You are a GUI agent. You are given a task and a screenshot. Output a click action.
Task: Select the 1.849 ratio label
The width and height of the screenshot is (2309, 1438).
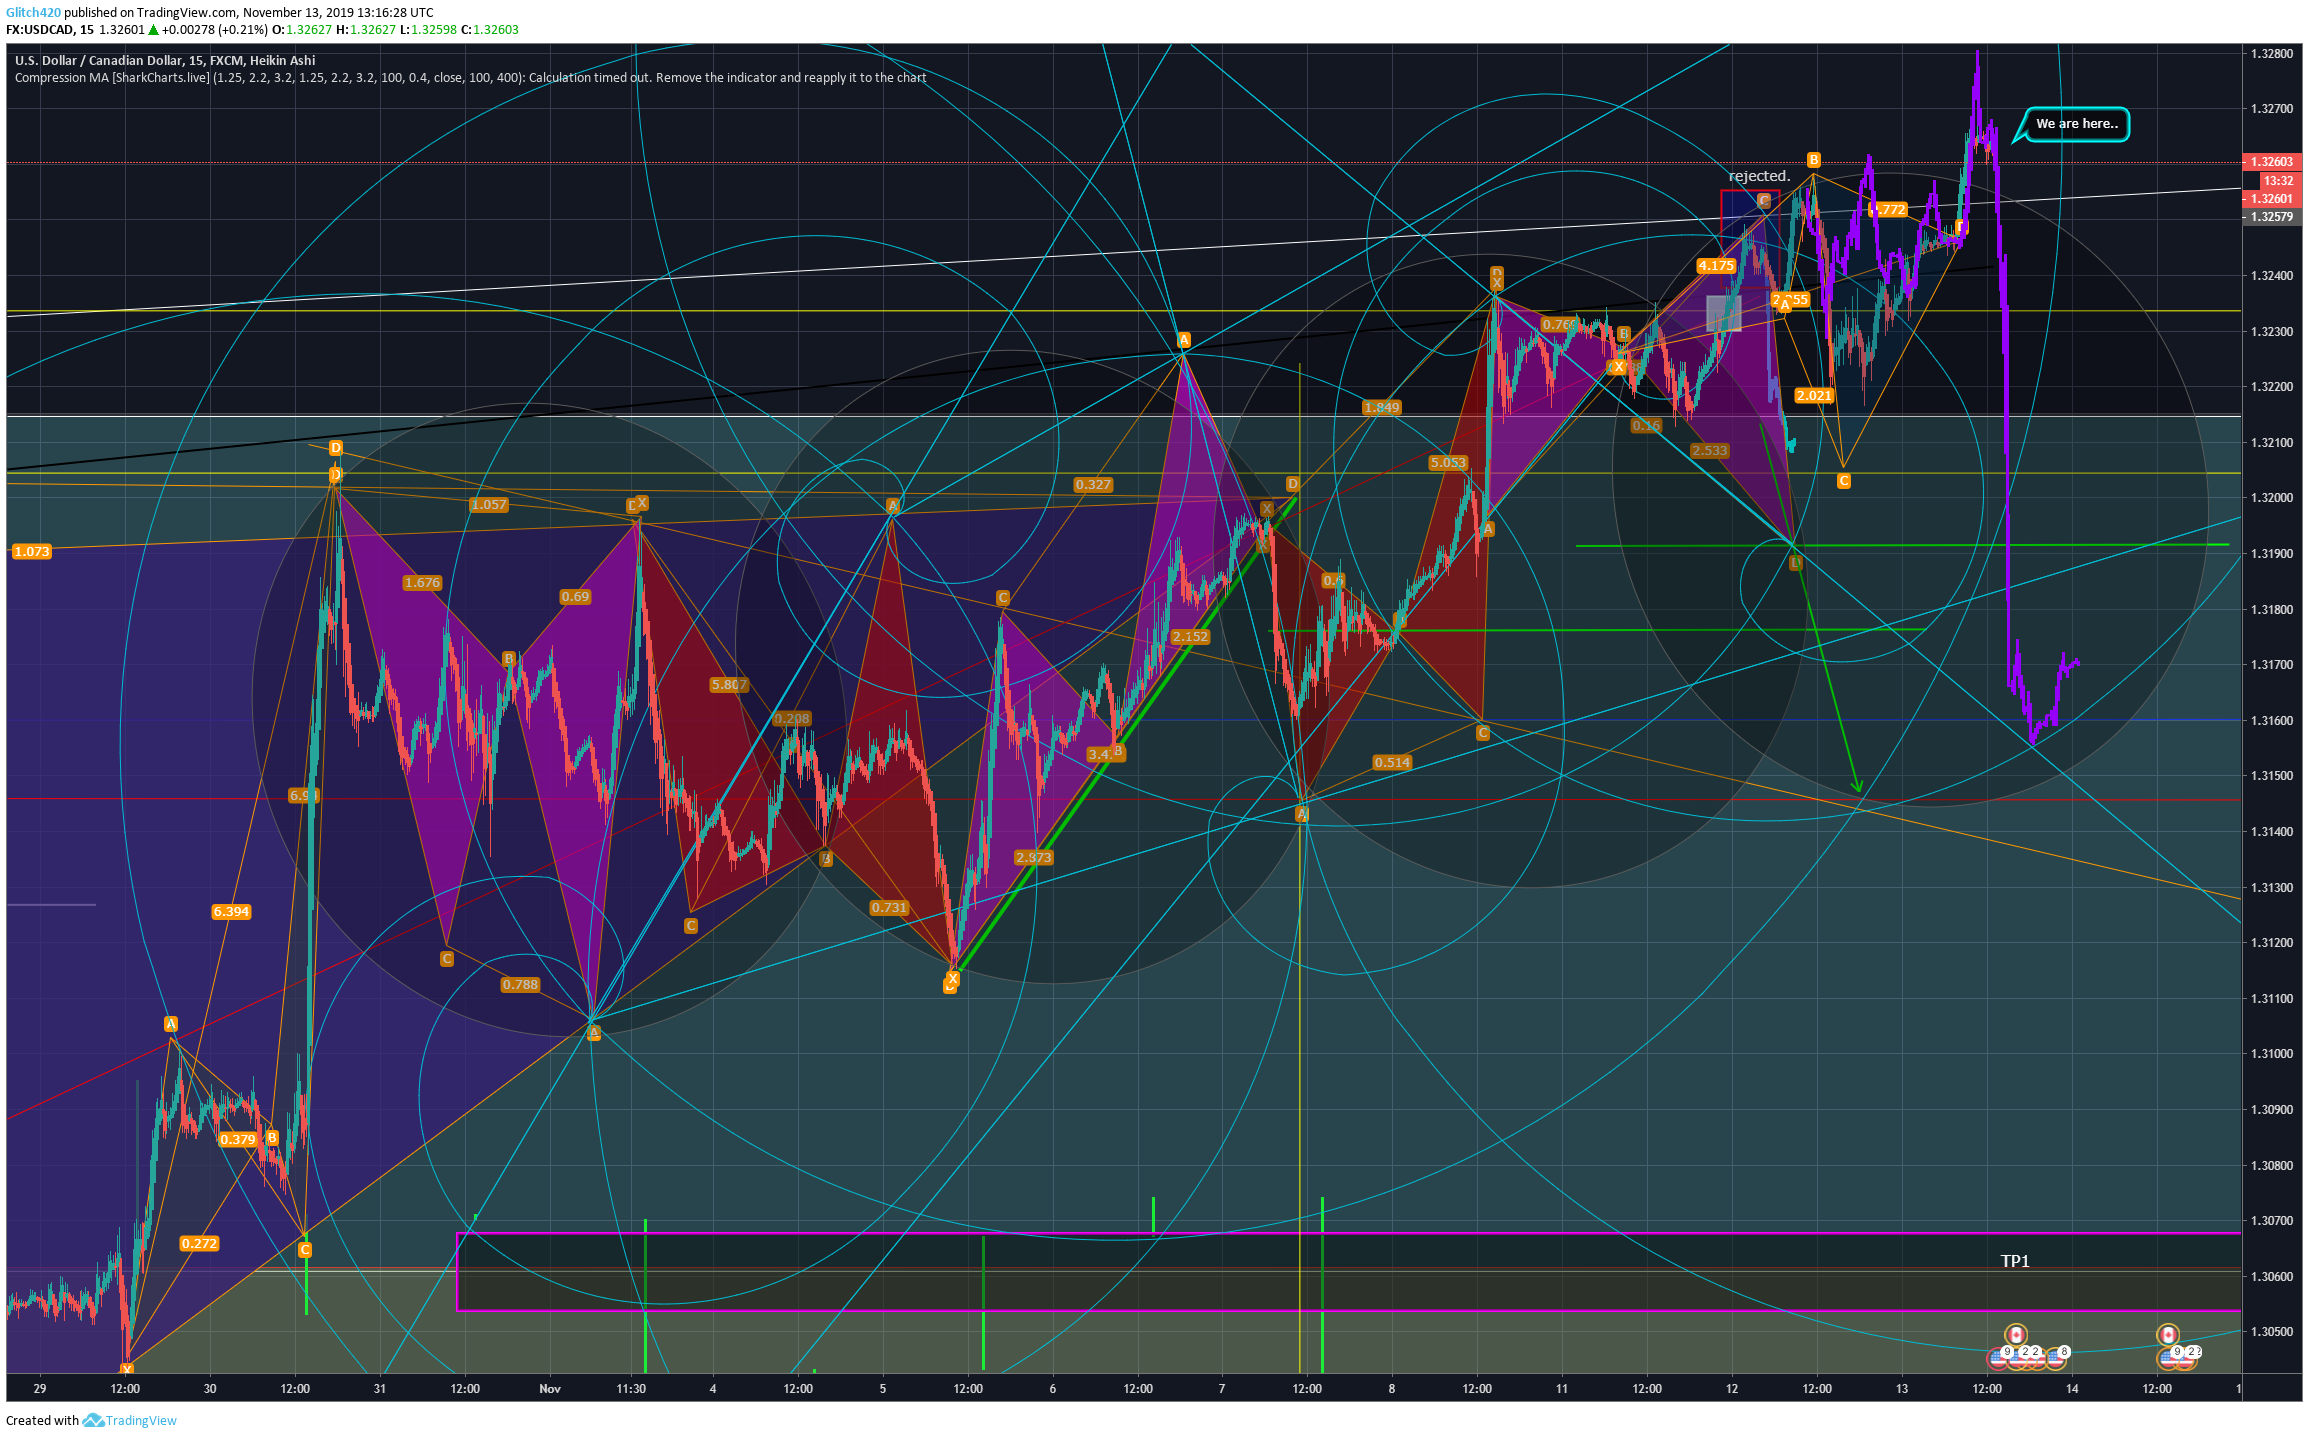1382,407
